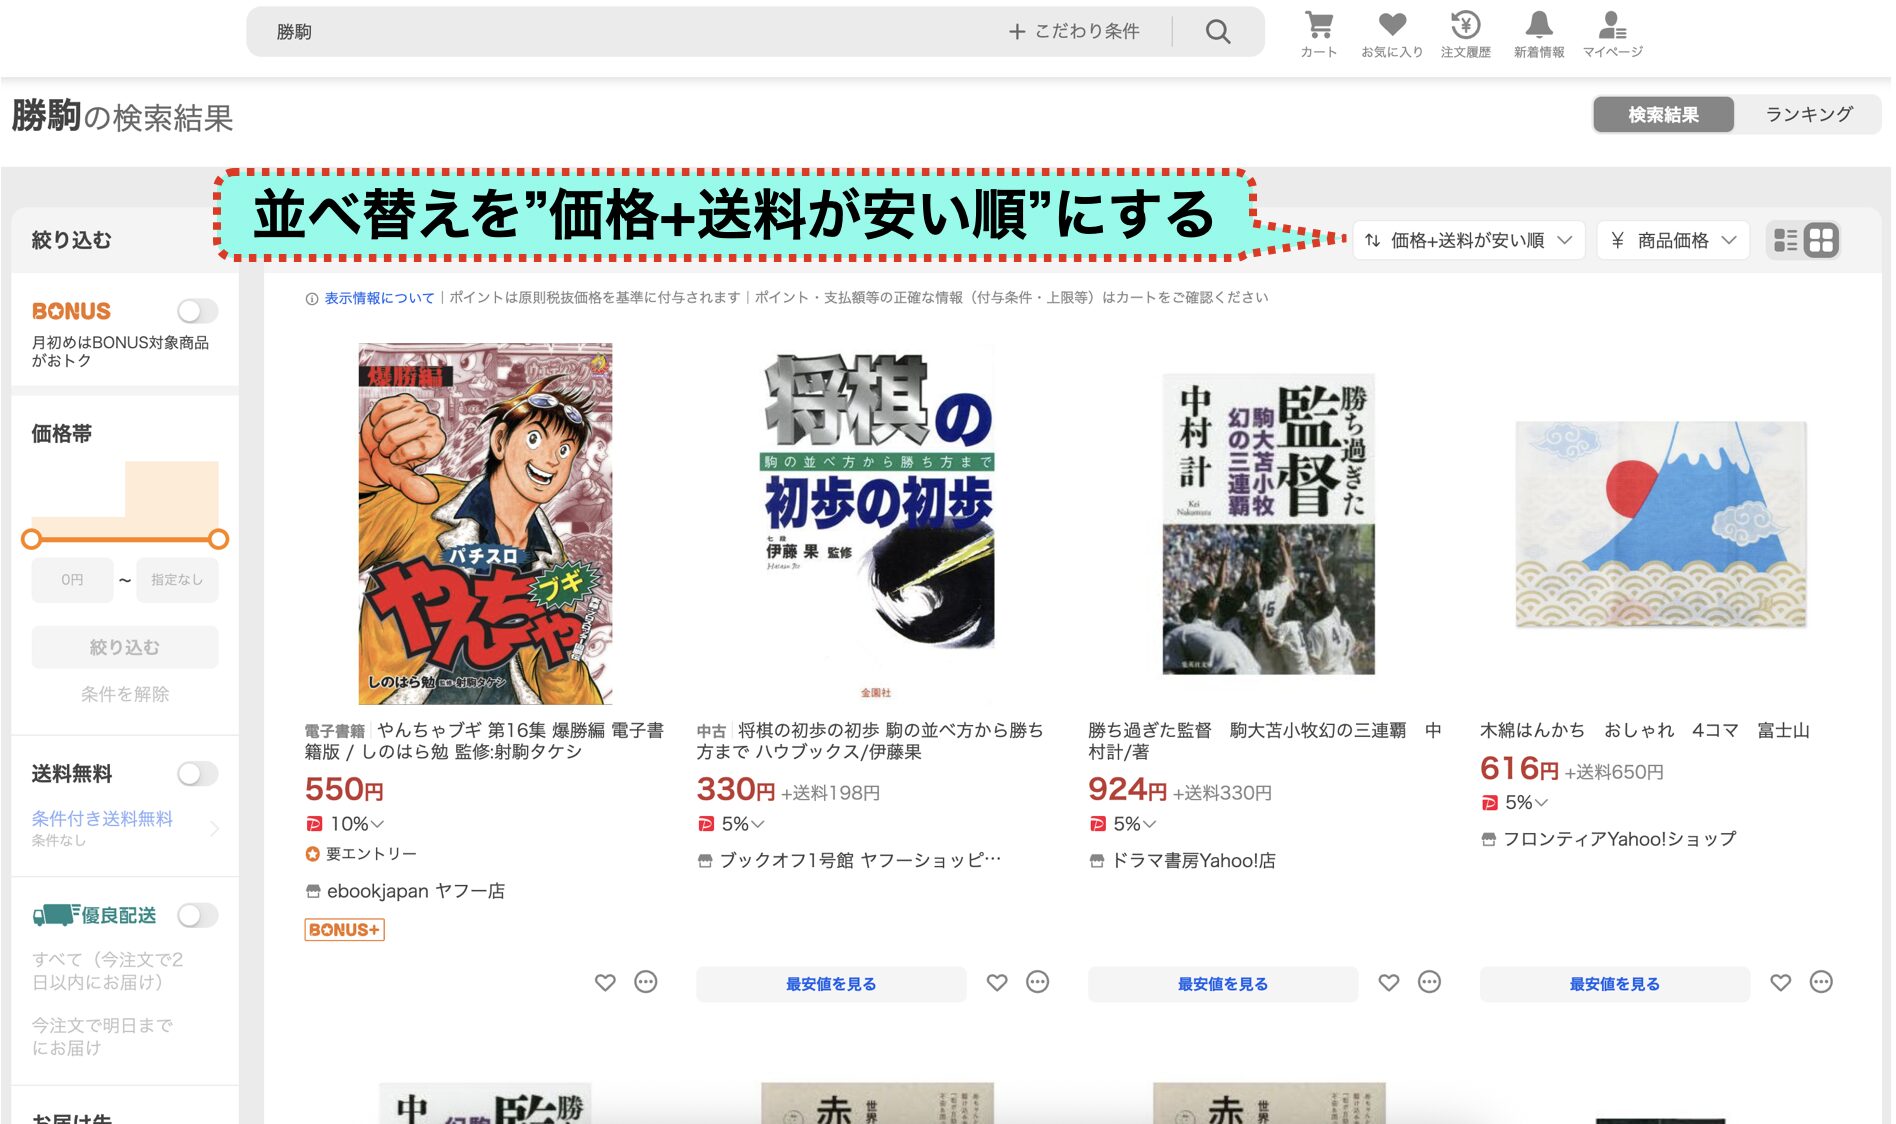The height and width of the screenshot is (1124, 1896).
Task: Click info icon beside 表示情報について
Action: [312, 298]
